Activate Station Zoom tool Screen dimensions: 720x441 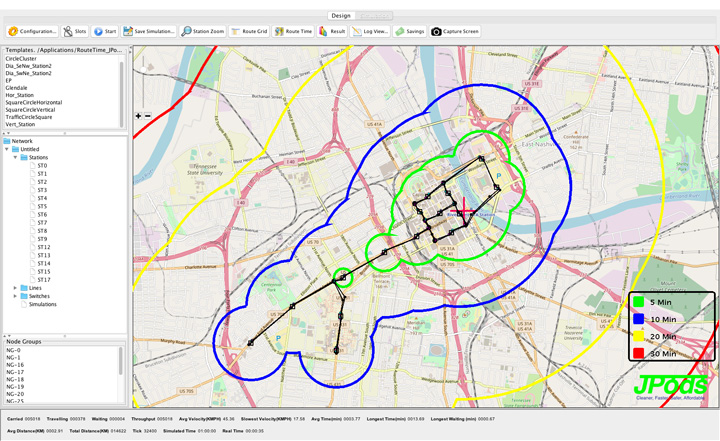pyautogui.click(x=203, y=32)
